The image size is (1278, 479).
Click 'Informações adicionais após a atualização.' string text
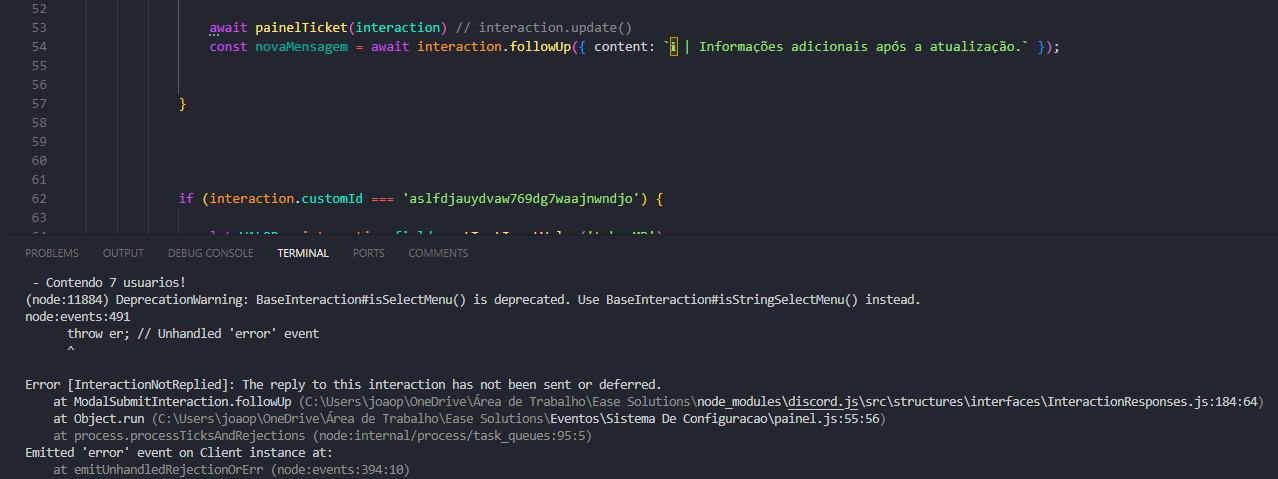[x=860, y=47]
